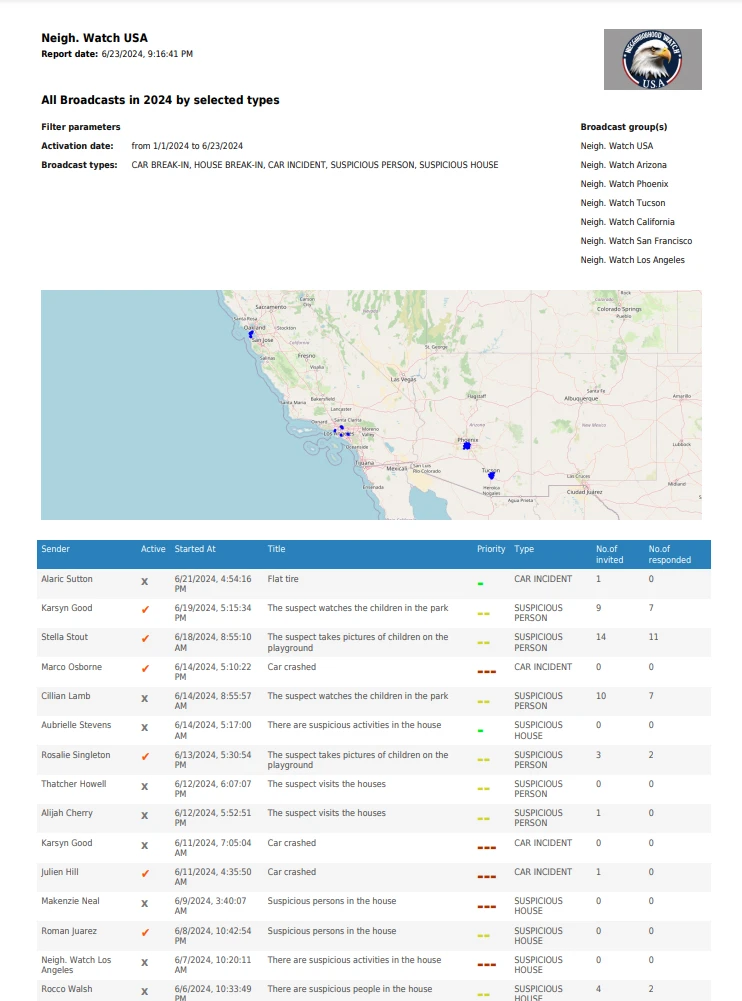Click the orange checkmark in Marco Osborne's row
This screenshot has height=1001, width=742.
click(145, 668)
